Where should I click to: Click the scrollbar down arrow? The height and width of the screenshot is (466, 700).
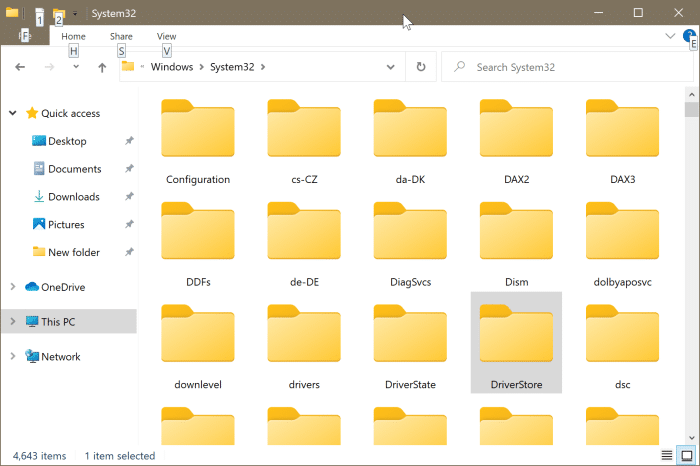click(x=692, y=438)
